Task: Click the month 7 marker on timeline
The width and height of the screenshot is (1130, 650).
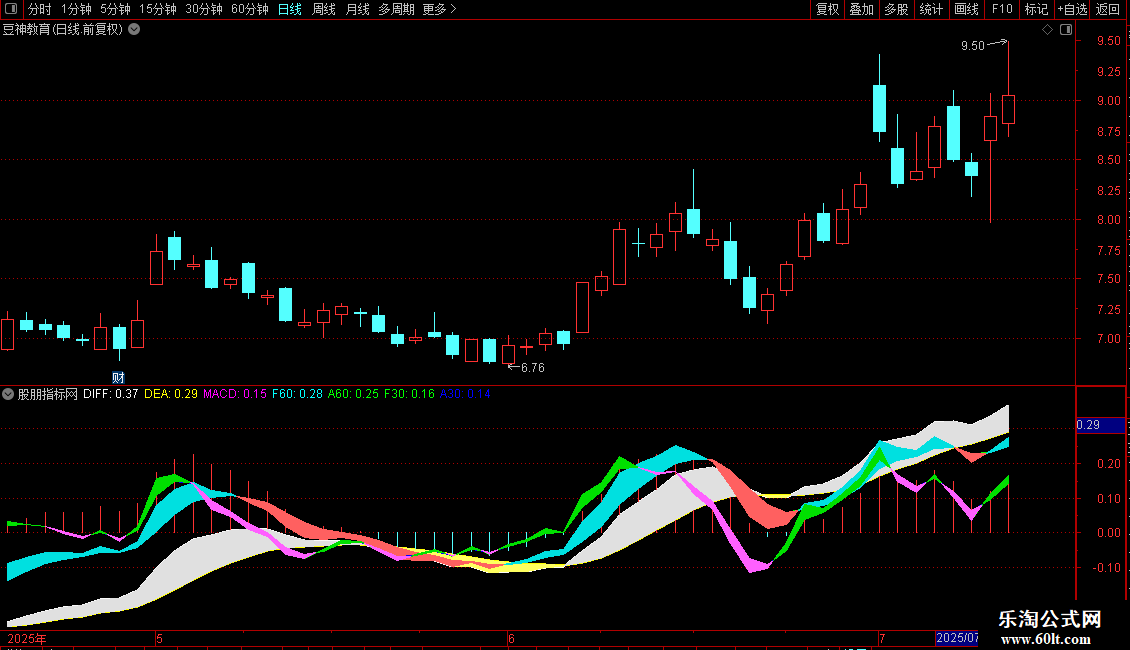Action: (881, 639)
